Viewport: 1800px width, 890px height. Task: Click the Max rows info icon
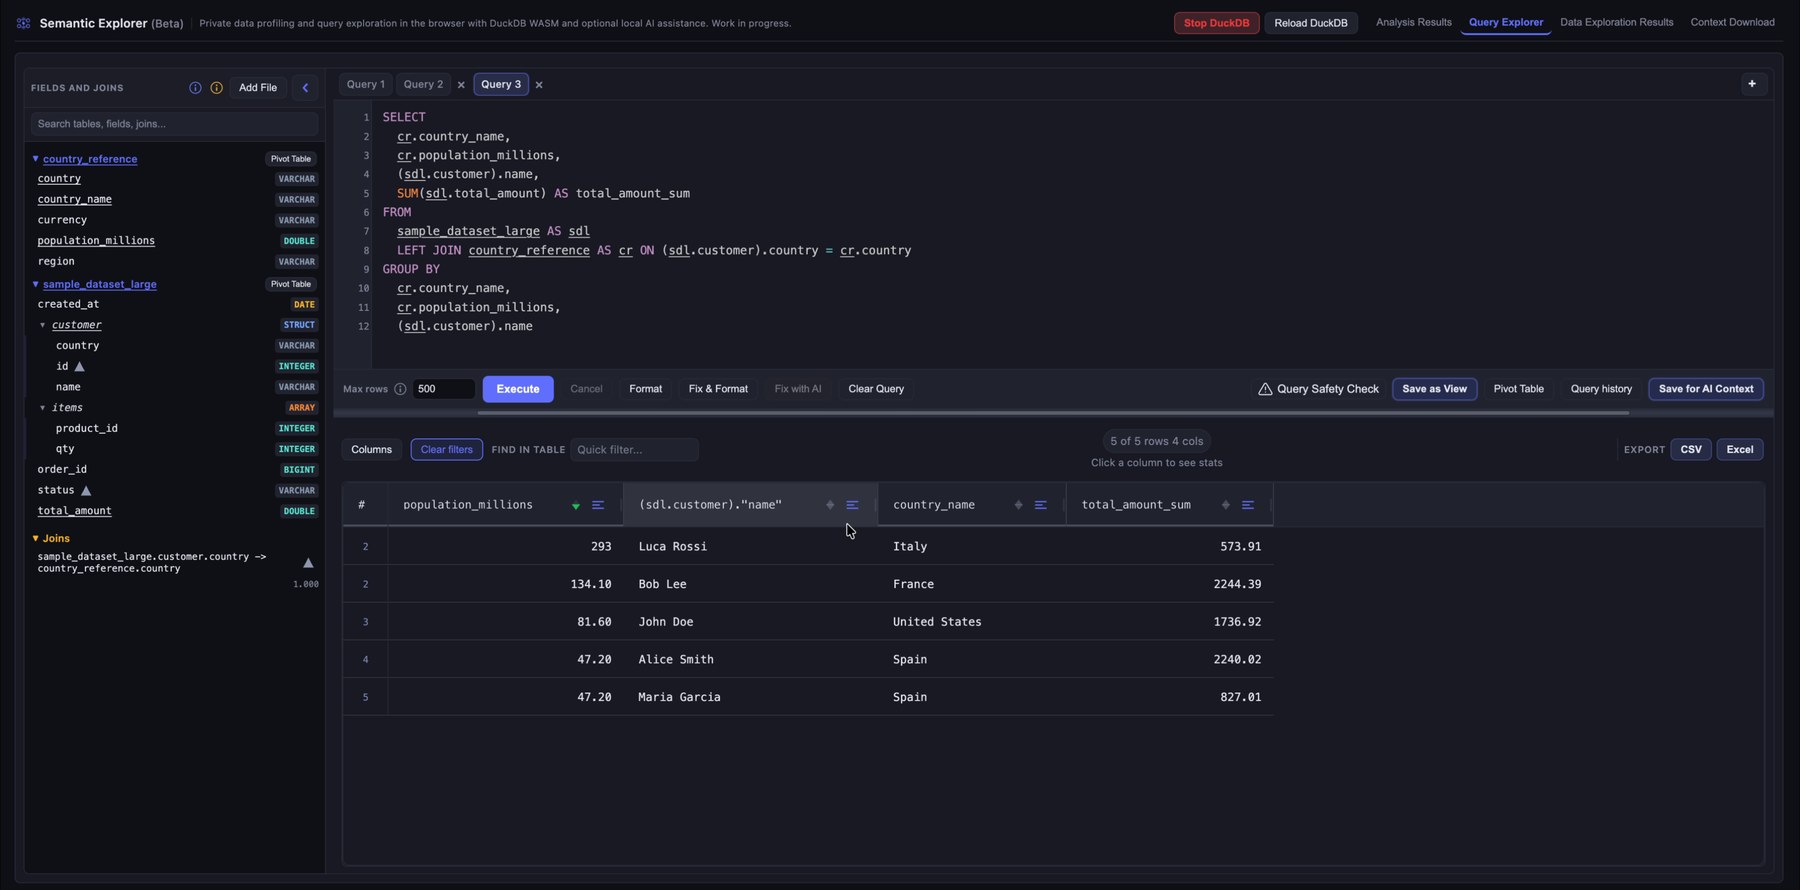coord(400,389)
